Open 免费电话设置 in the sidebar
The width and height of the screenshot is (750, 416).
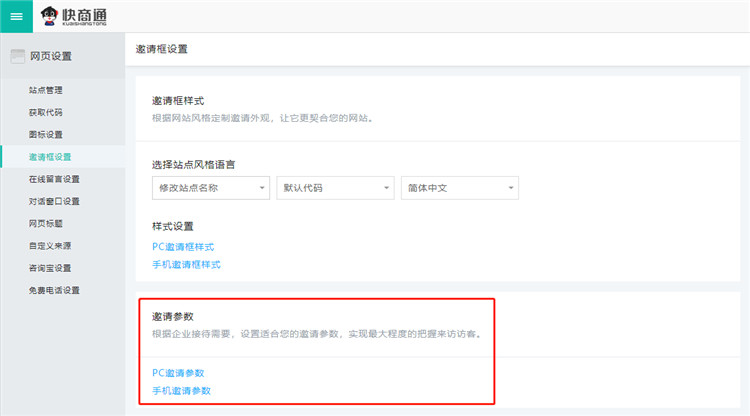tap(54, 290)
